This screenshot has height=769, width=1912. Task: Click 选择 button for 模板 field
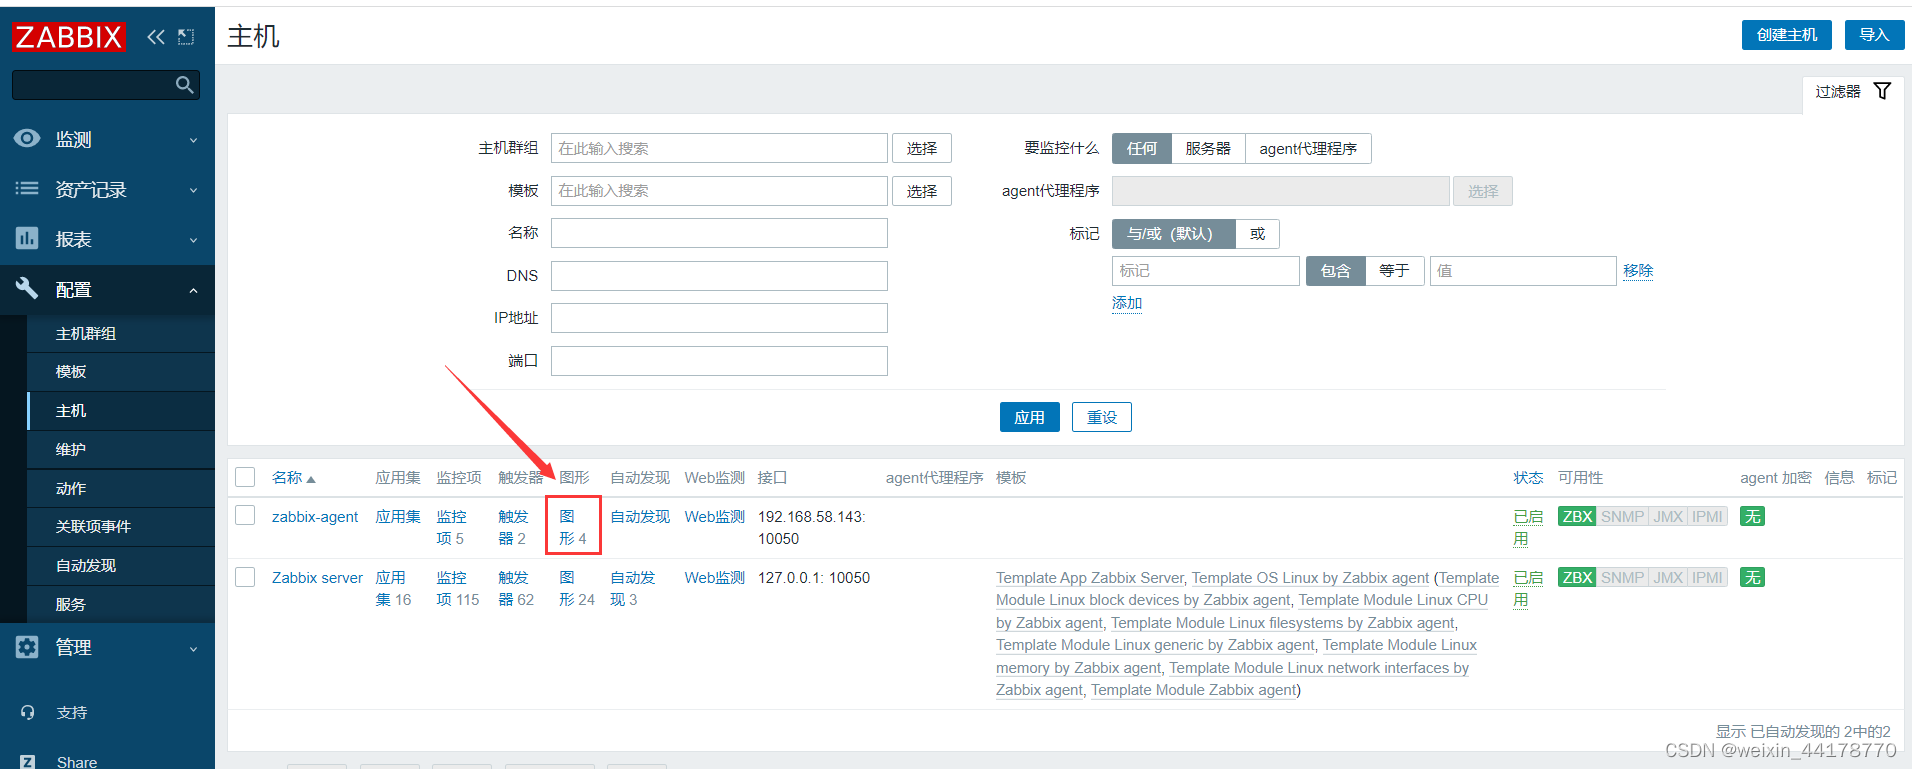point(922,191)
